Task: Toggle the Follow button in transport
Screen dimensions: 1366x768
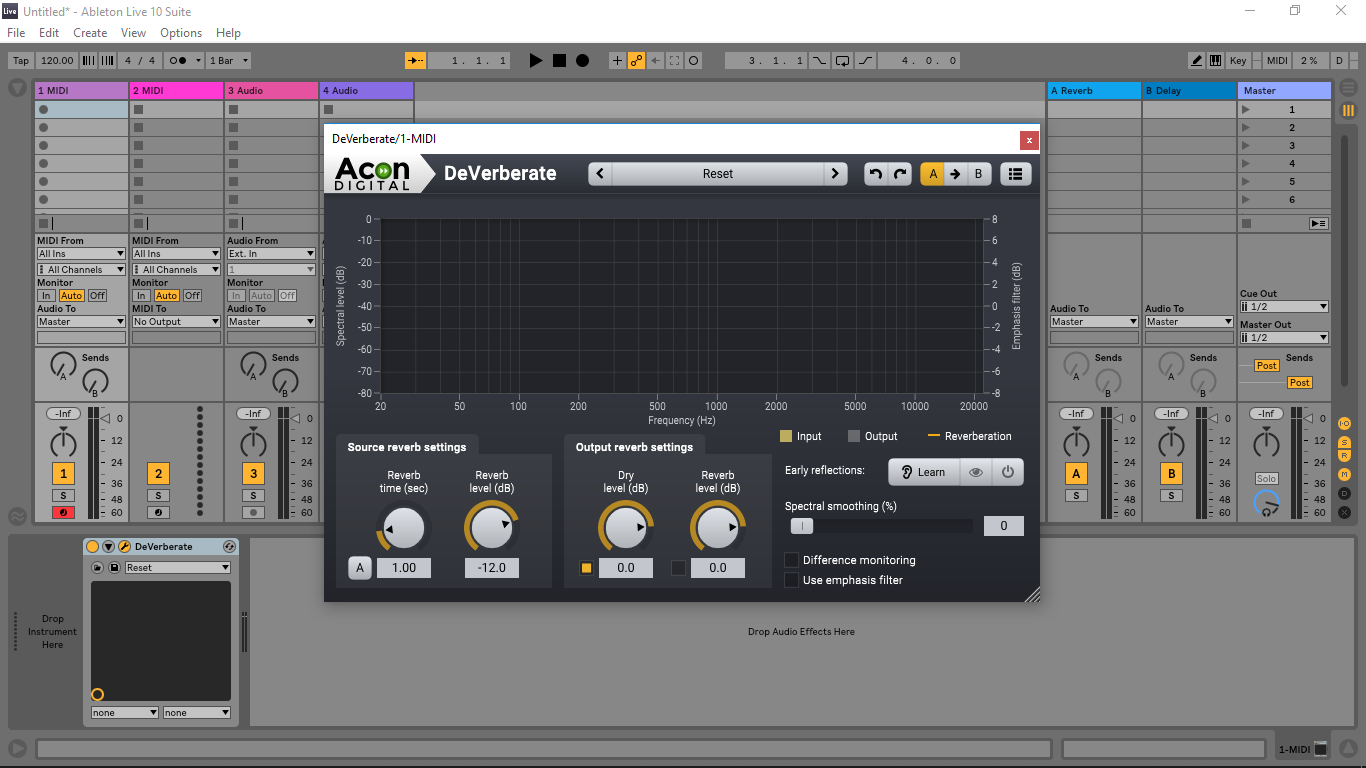Action: [415, 61]
